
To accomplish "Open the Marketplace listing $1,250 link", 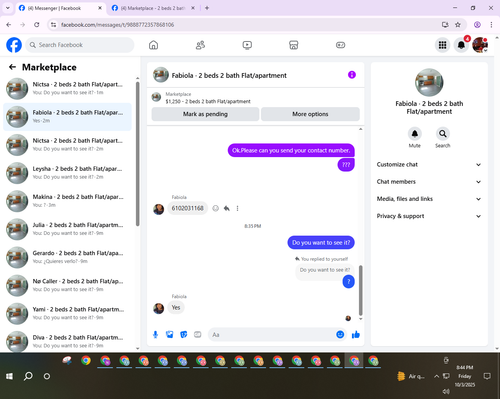I will coord(208,101).
